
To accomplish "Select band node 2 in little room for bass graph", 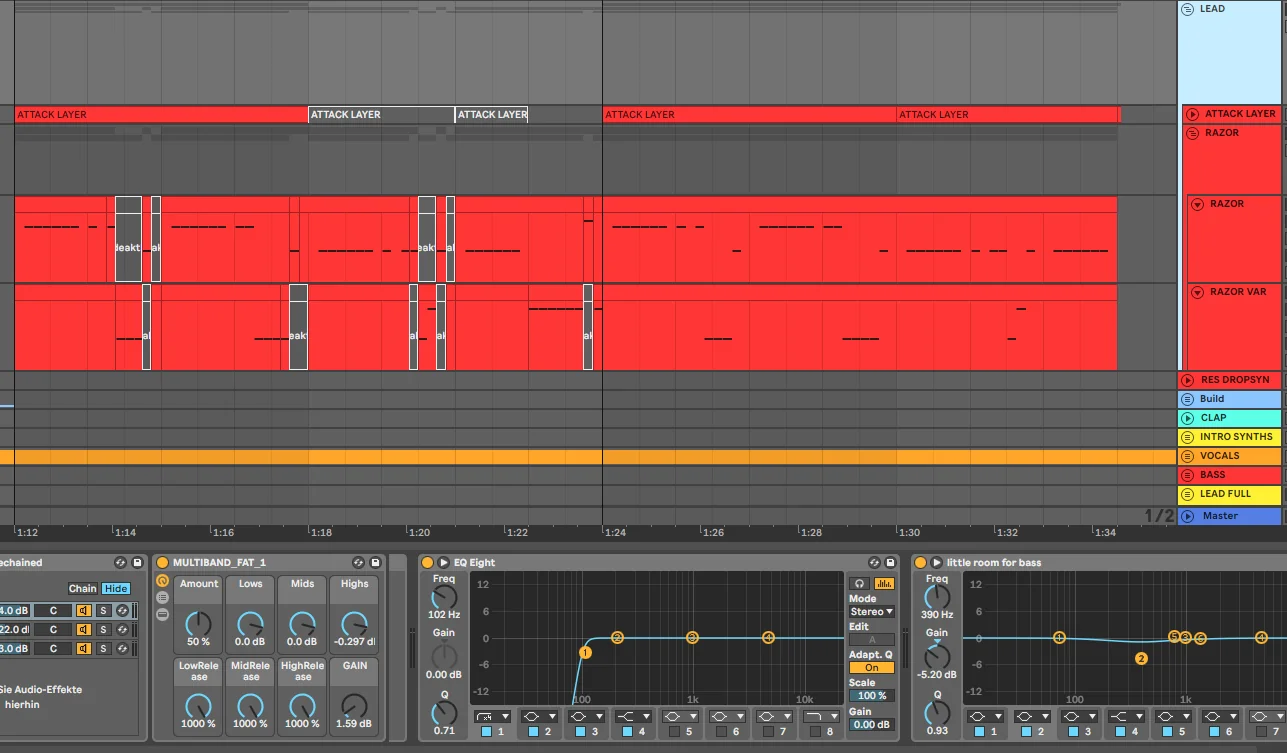I will coord(1141,658).
